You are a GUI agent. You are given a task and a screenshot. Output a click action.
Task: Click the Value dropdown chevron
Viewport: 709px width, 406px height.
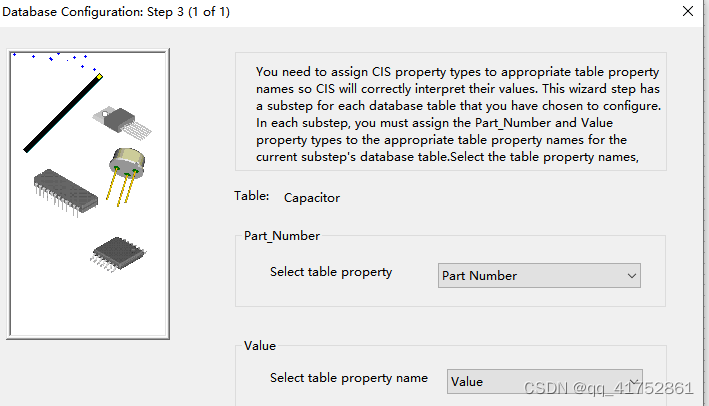pyautogui.click(x=634, y=382)
